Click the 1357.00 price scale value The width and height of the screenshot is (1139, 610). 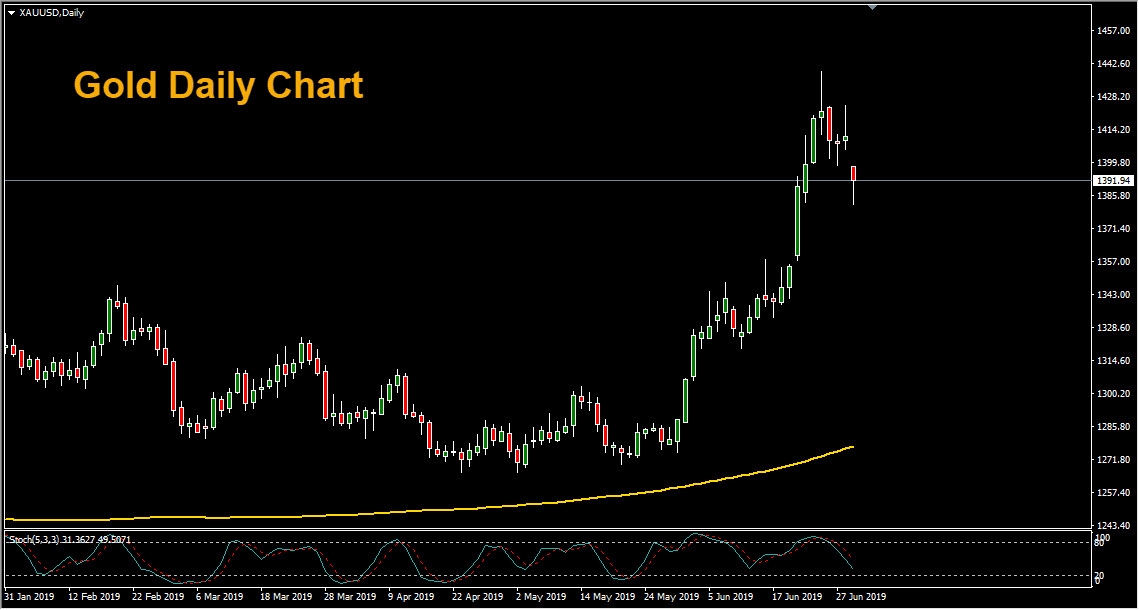click(1113, 261)
